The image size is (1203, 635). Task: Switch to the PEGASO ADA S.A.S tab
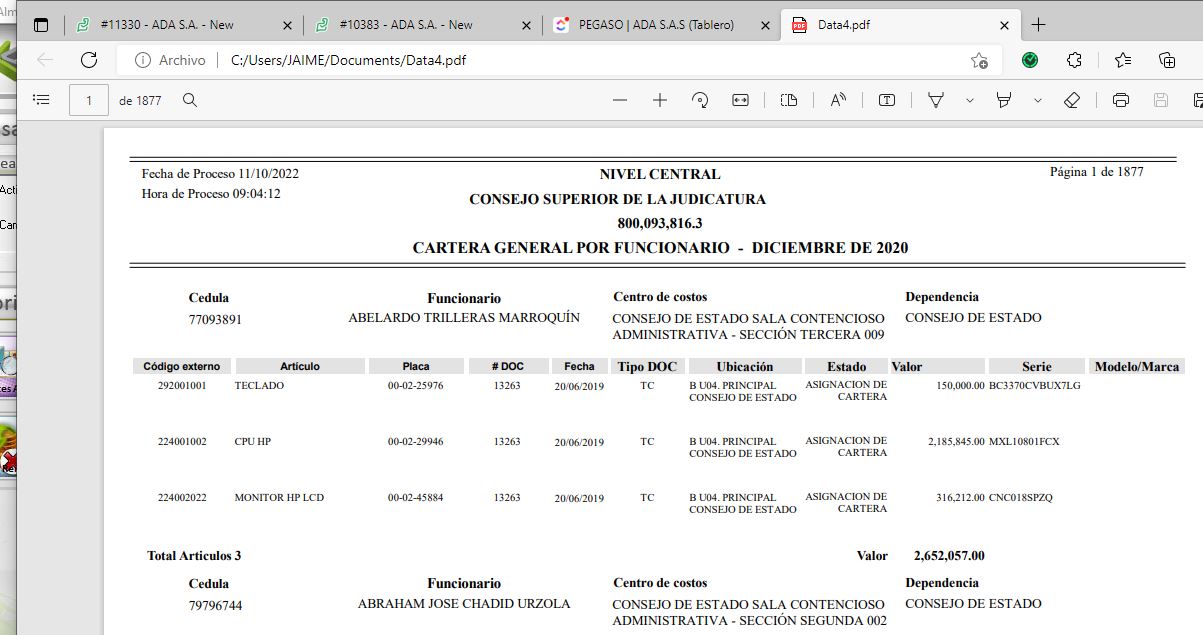655,25
